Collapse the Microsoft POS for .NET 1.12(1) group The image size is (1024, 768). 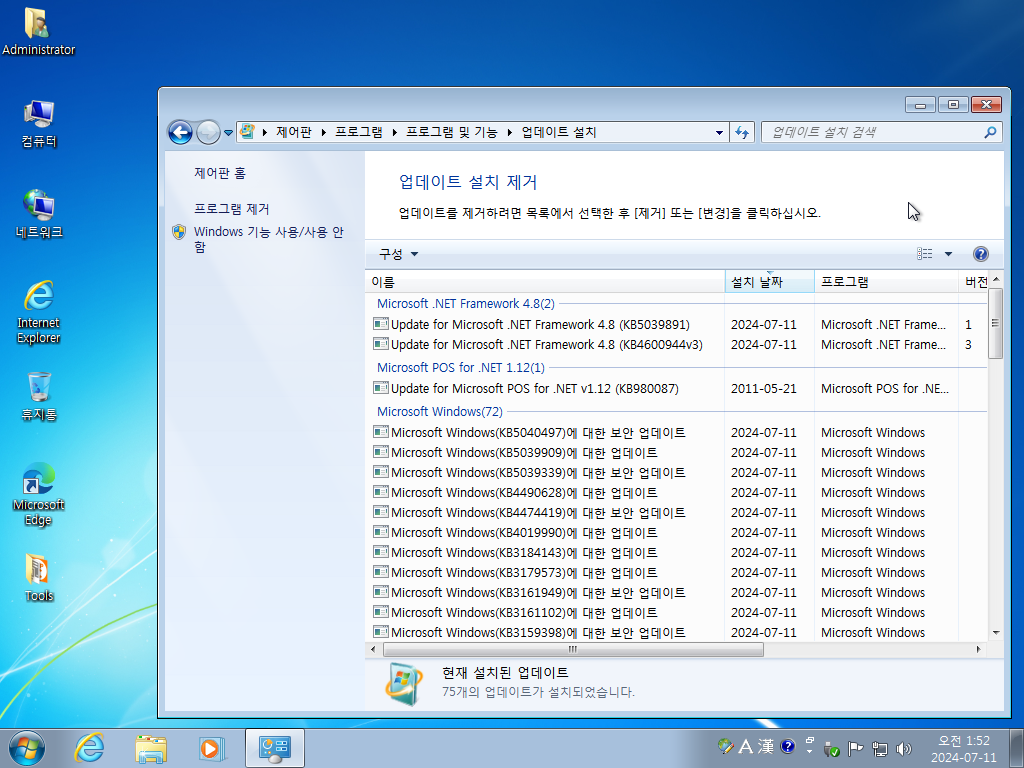click(x=460, y=368)
